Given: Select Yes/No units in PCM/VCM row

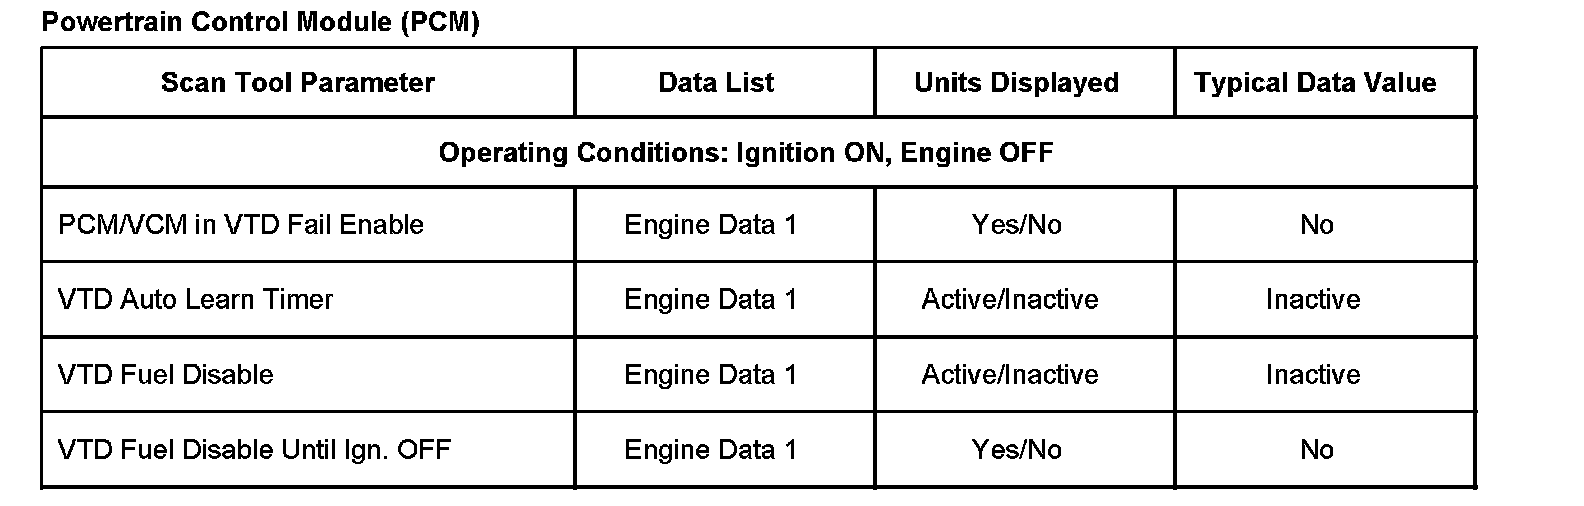Looking at the screenshot, I should coord(1016,224).
